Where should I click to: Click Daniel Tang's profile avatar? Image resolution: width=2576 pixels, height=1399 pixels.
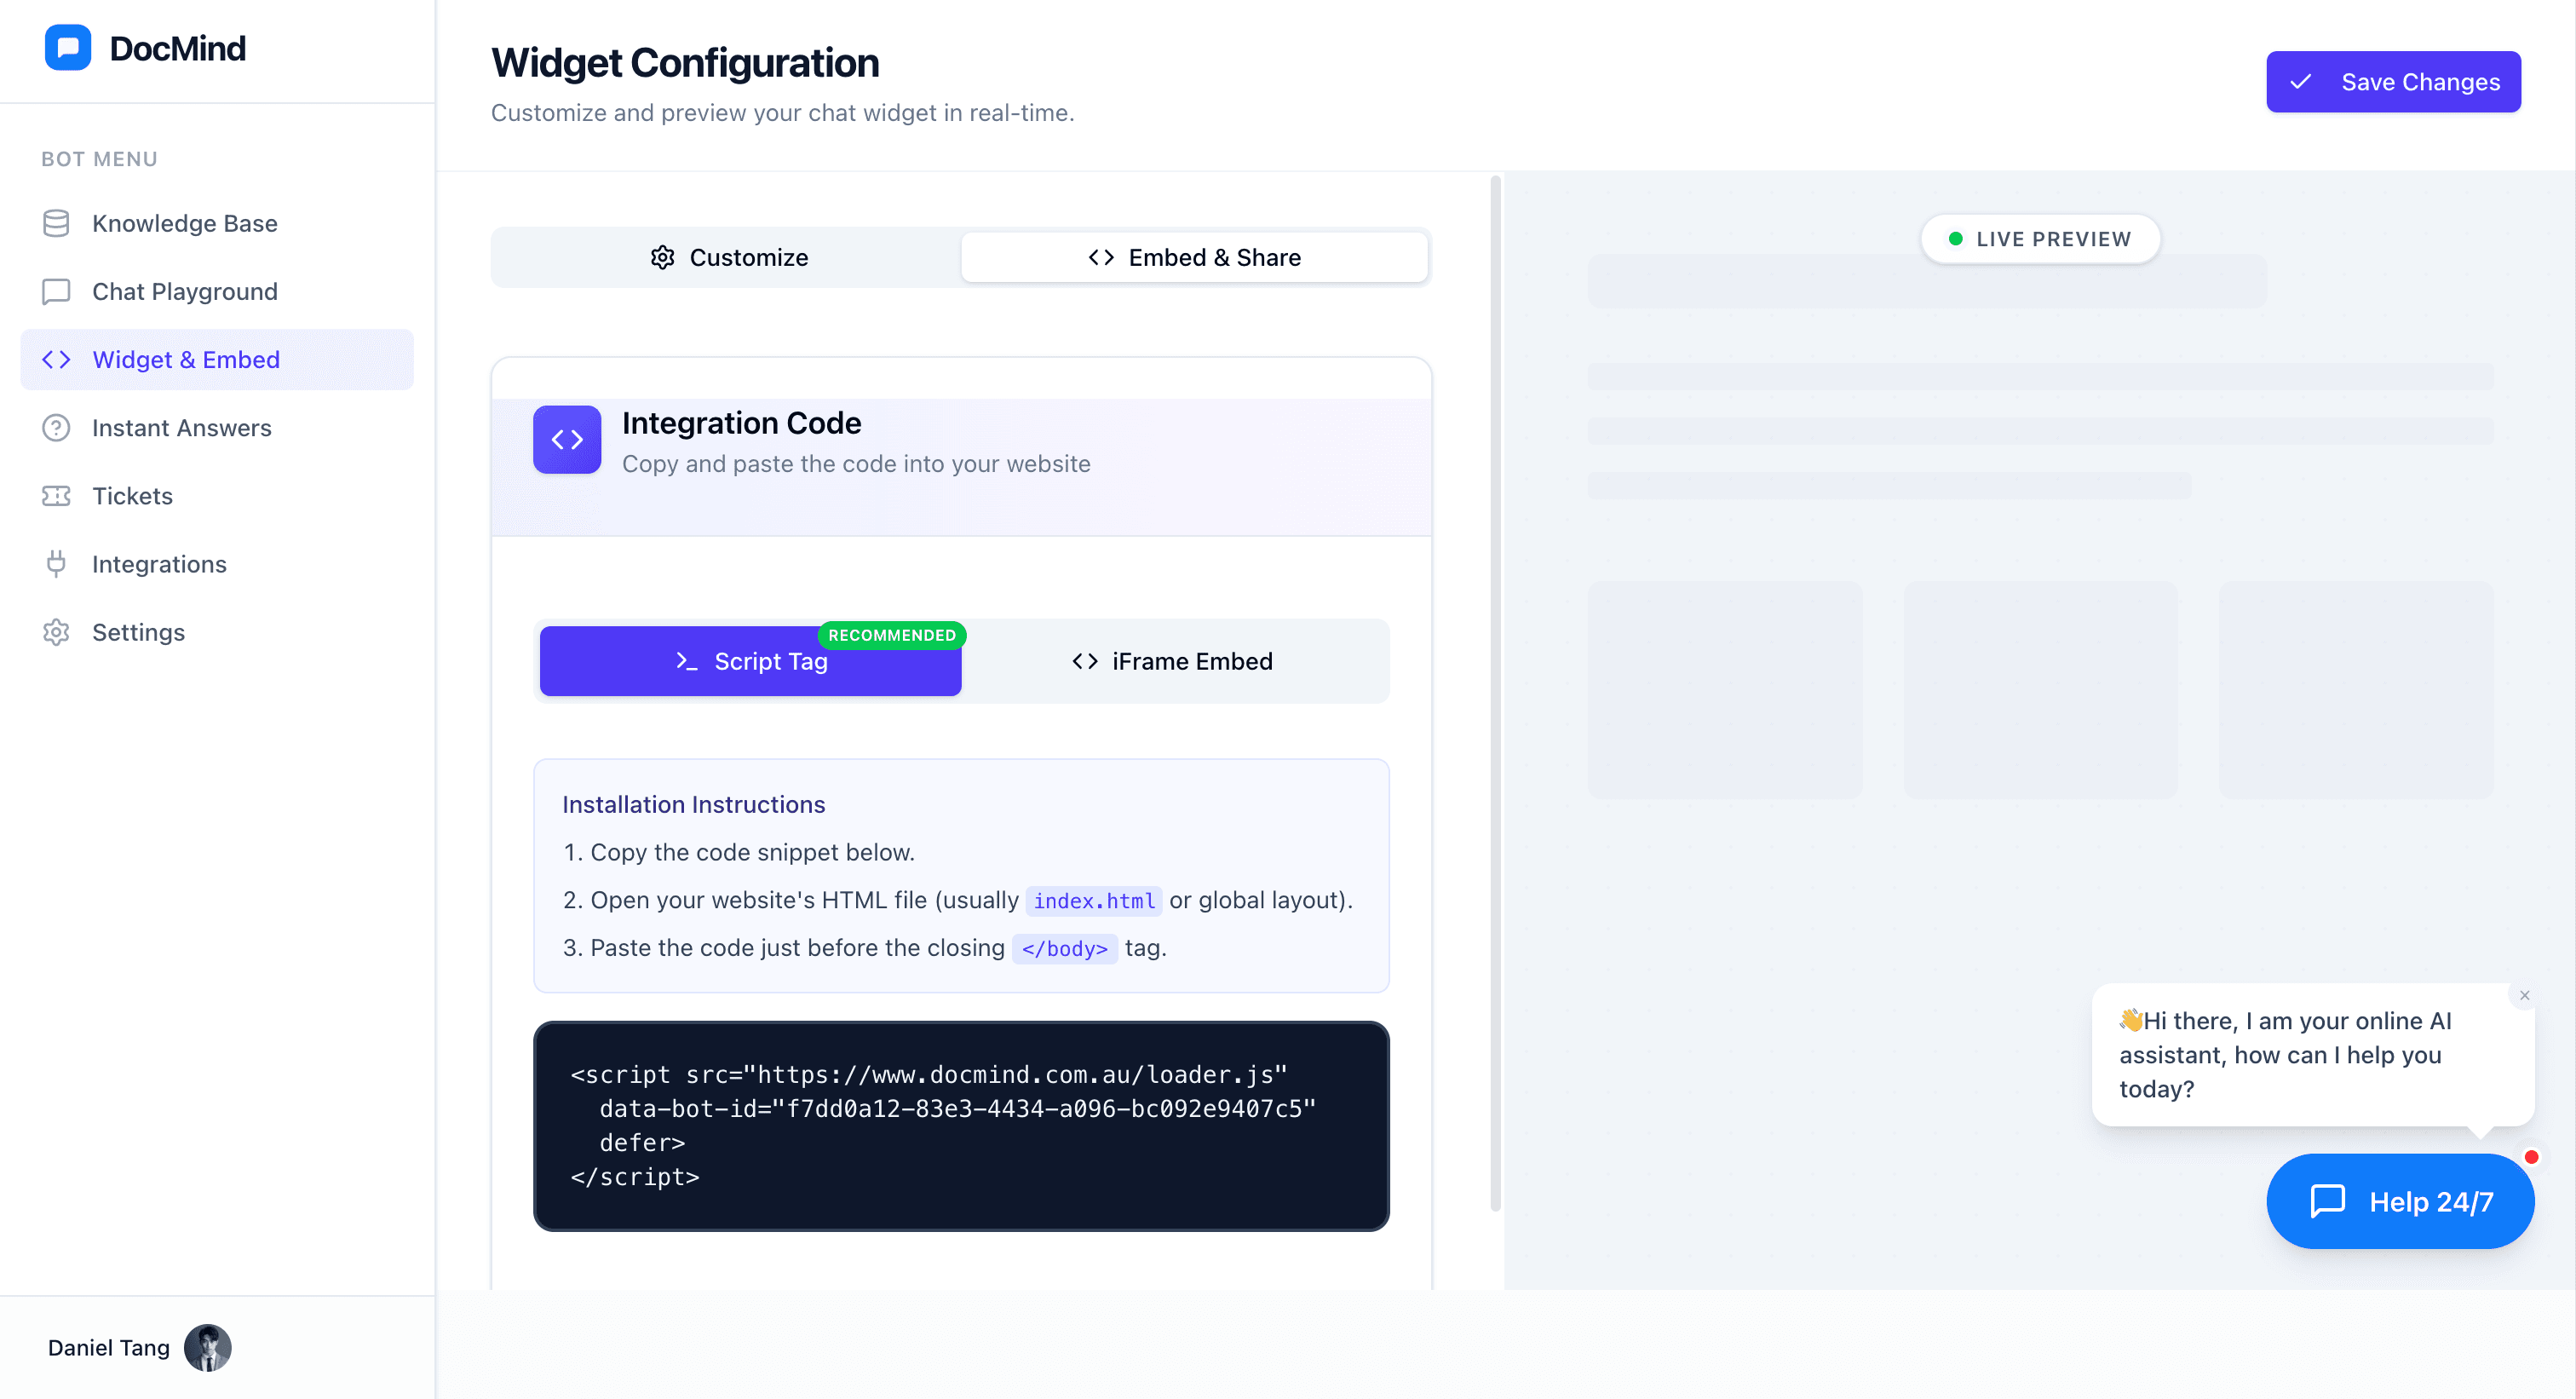[208, 1347]
